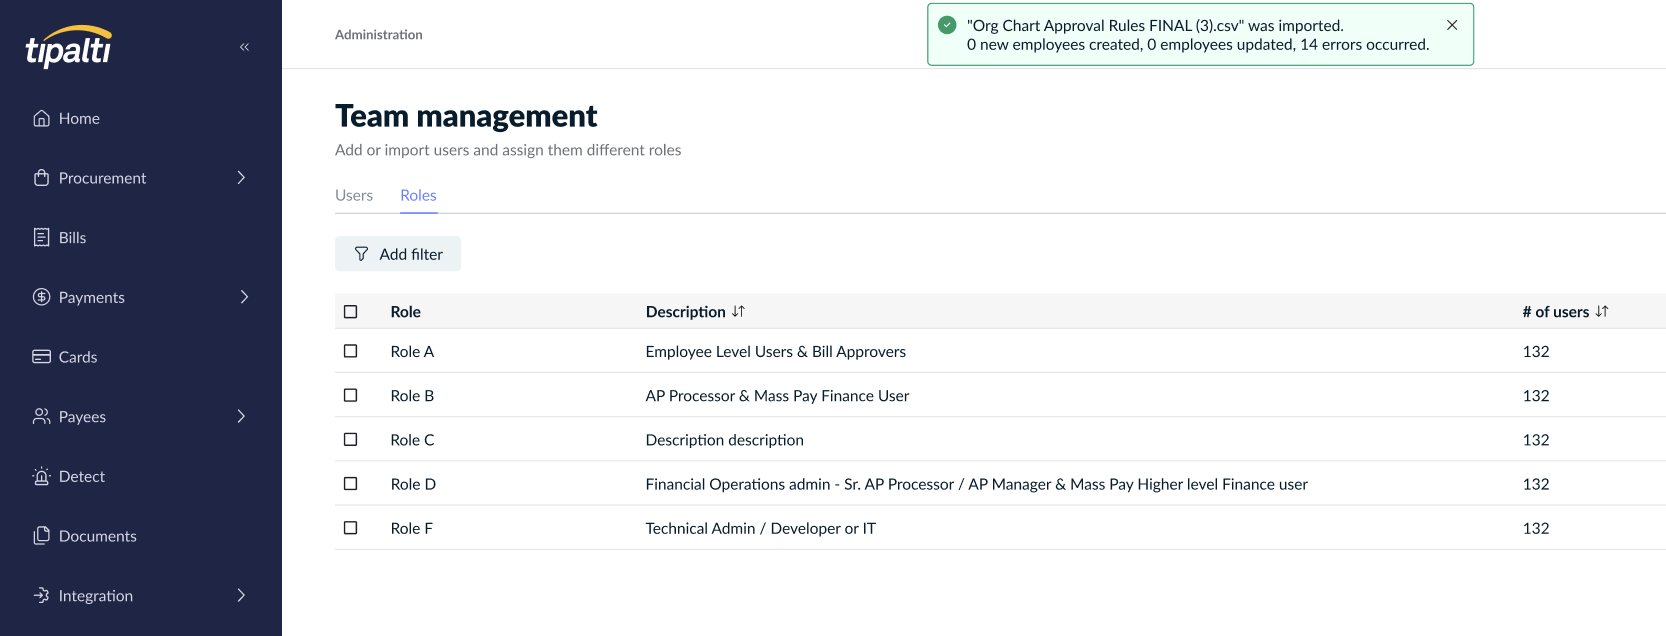Click the Payments dollar-circle icon

point(41,297)
